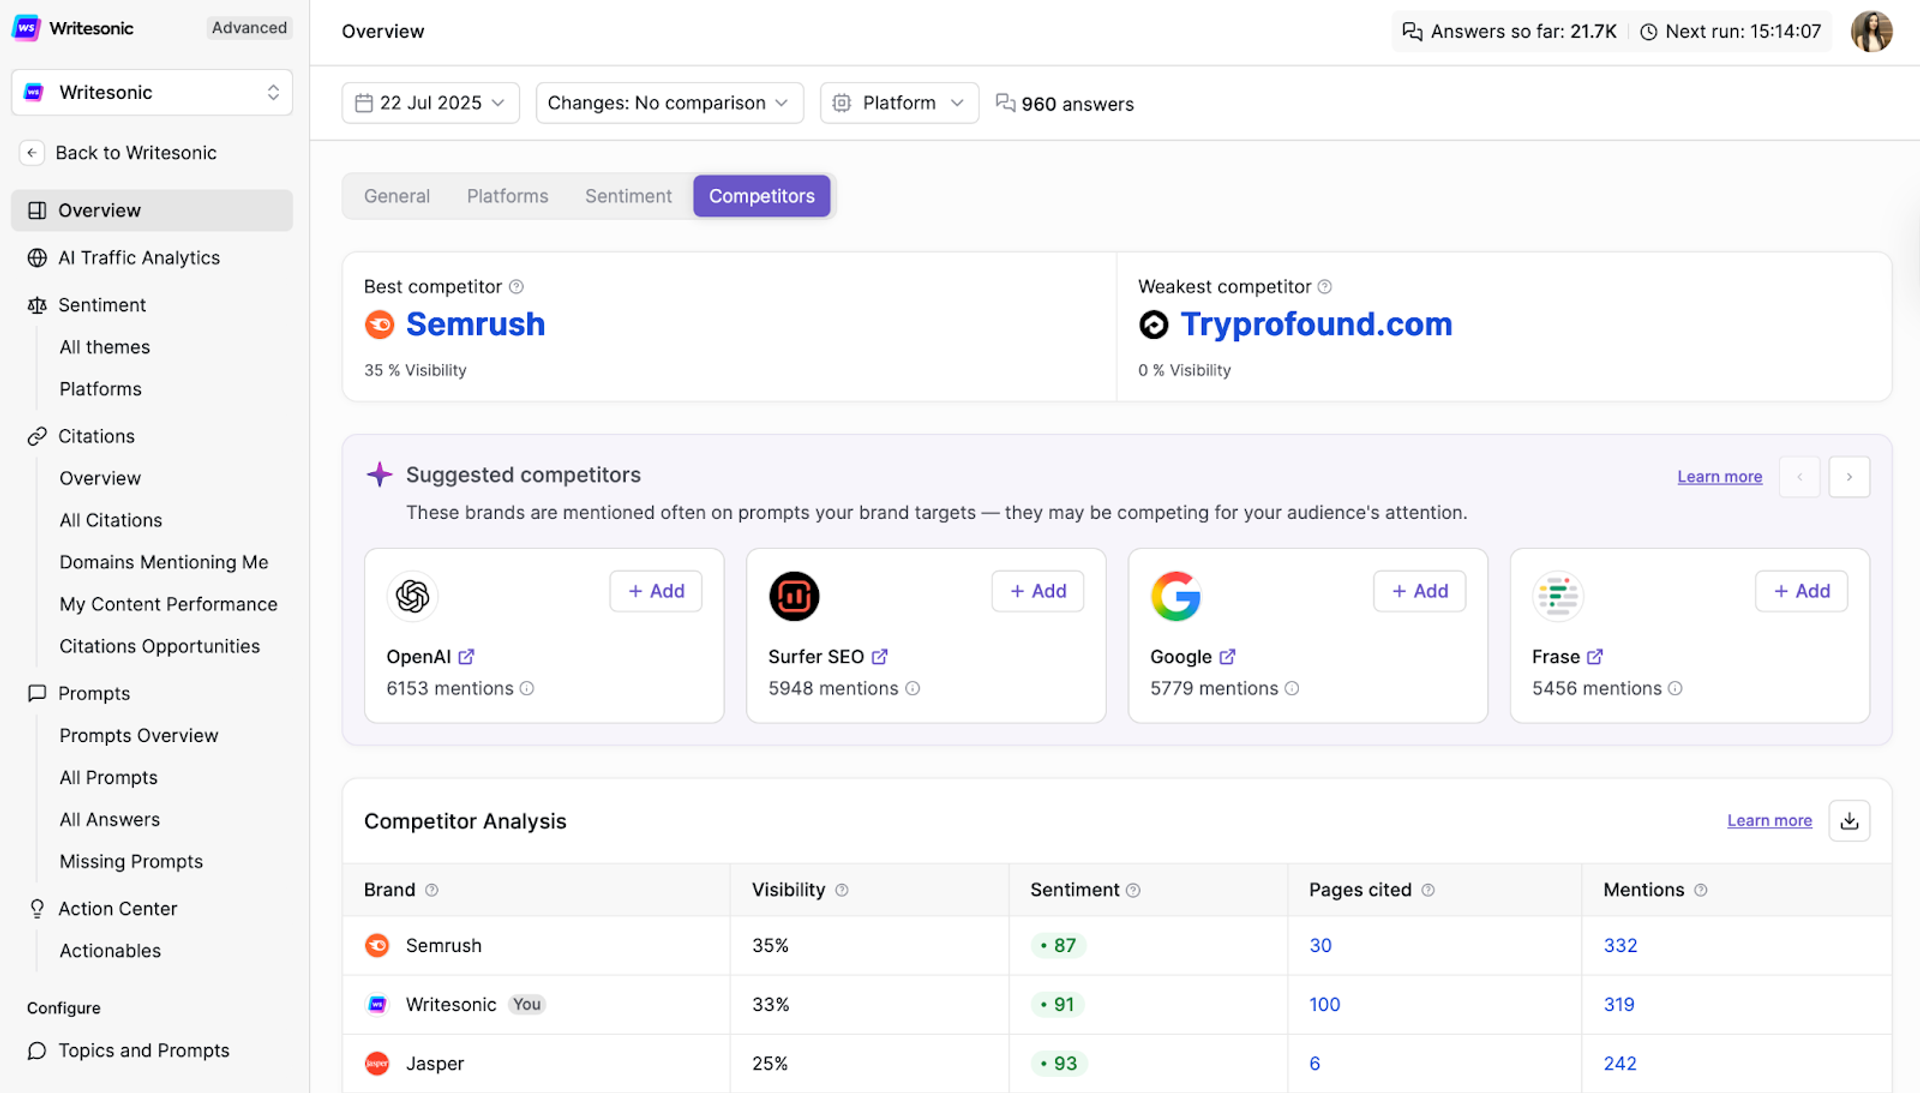Add Frase as a competitor
Image resolution: width=1920 pixels, height=1093 pixels.
coord(1801,591)
